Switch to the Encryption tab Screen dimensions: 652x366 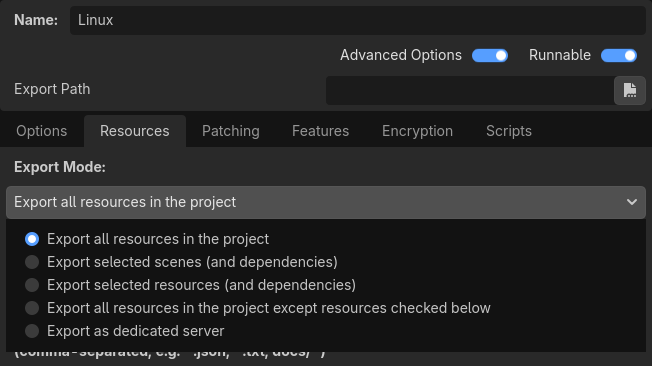point(417,131)
